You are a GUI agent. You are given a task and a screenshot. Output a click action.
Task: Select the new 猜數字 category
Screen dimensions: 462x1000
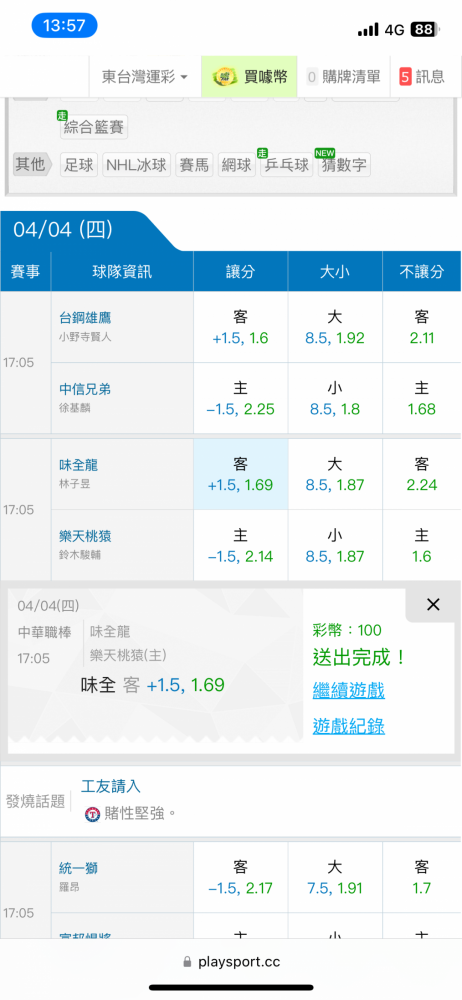[x=344, y=165]
